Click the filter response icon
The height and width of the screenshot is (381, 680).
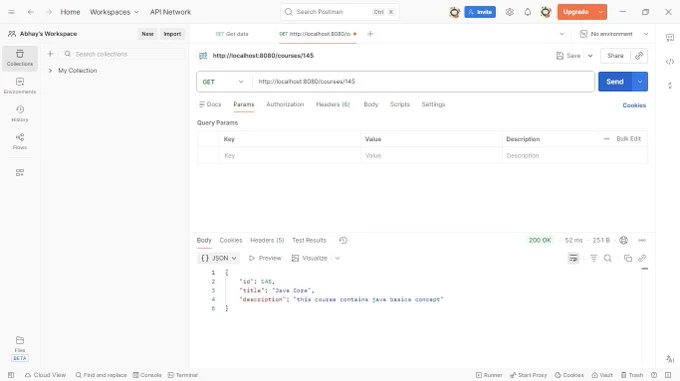[594, 258]
